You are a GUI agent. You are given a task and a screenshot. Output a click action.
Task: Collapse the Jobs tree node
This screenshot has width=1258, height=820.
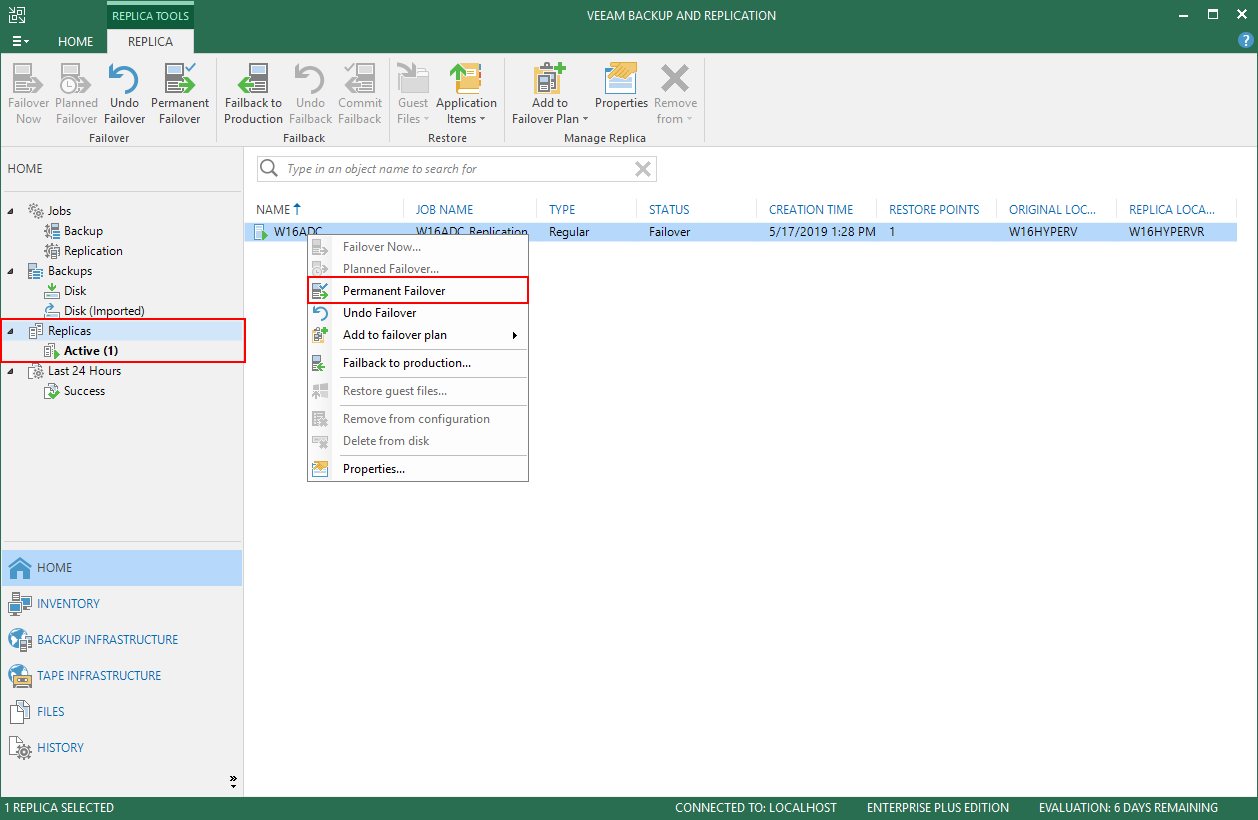point(12,211)
